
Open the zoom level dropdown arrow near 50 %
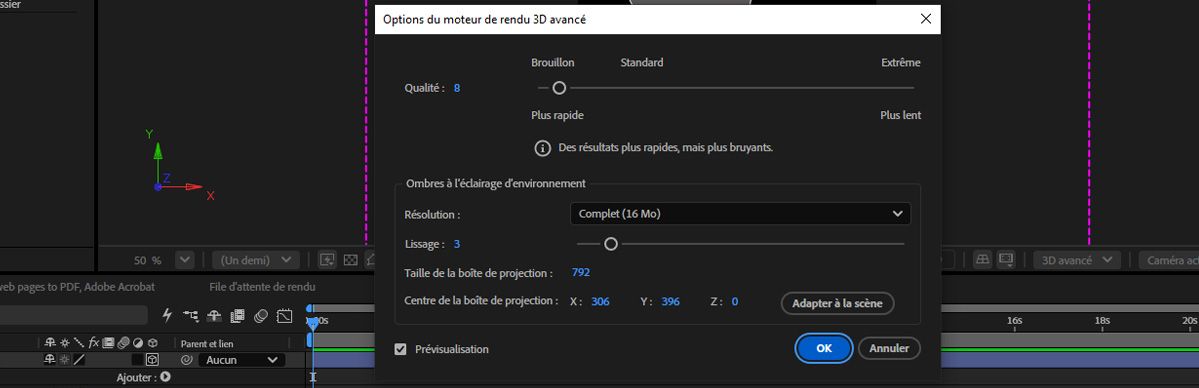click(x=184, y=260)
